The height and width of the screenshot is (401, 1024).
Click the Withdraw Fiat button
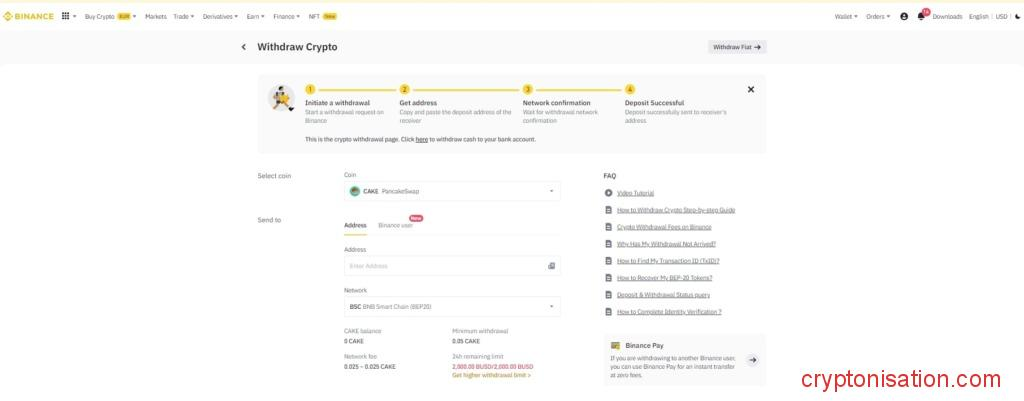737,47
